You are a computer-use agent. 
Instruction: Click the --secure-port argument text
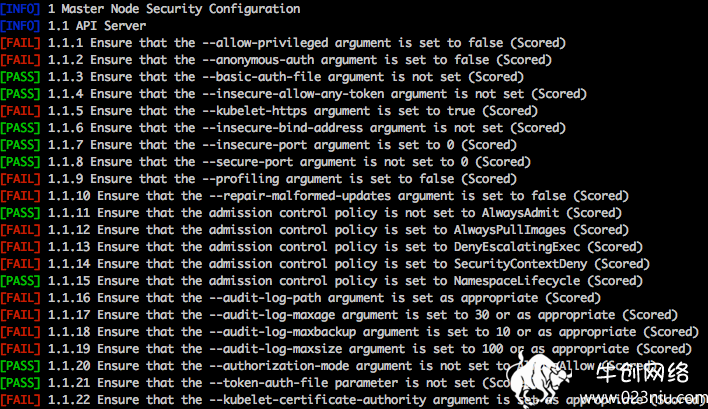click(x=247, y=162)
